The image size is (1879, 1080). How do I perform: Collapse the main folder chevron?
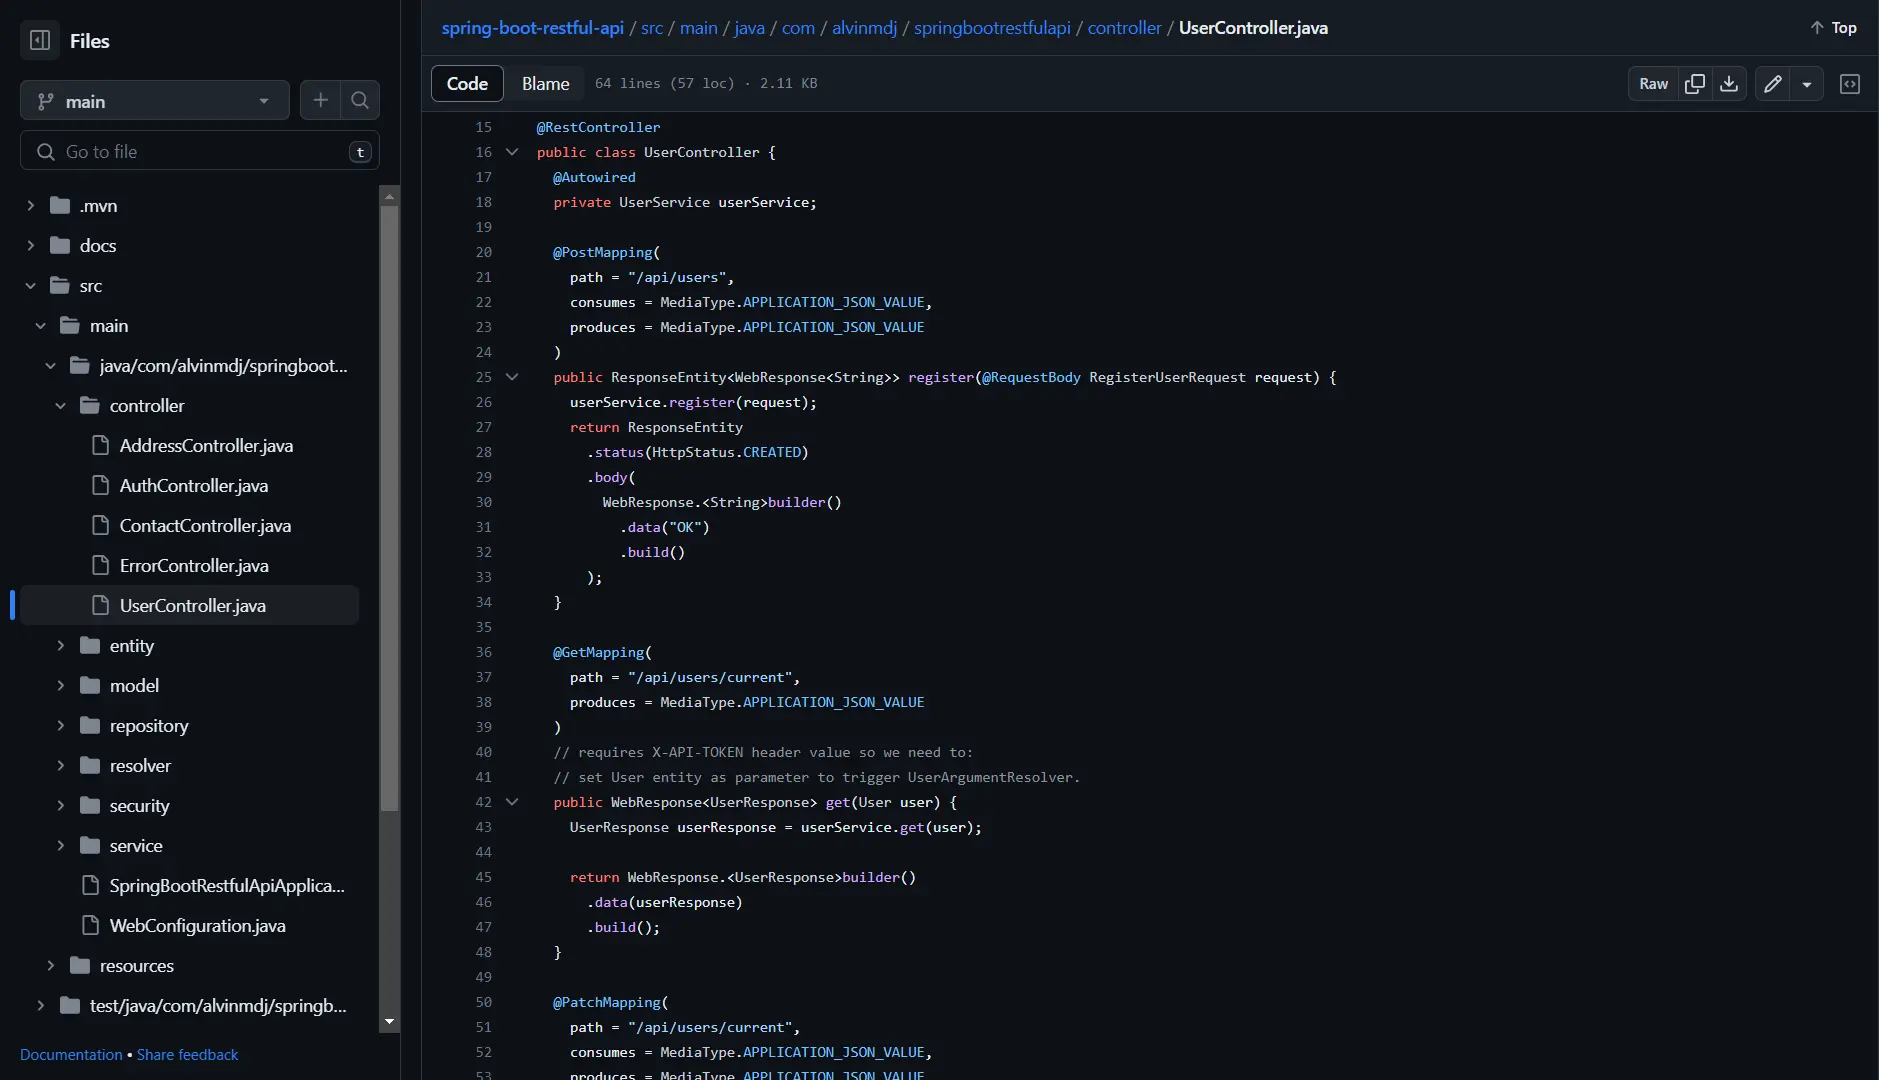point(41,325)
